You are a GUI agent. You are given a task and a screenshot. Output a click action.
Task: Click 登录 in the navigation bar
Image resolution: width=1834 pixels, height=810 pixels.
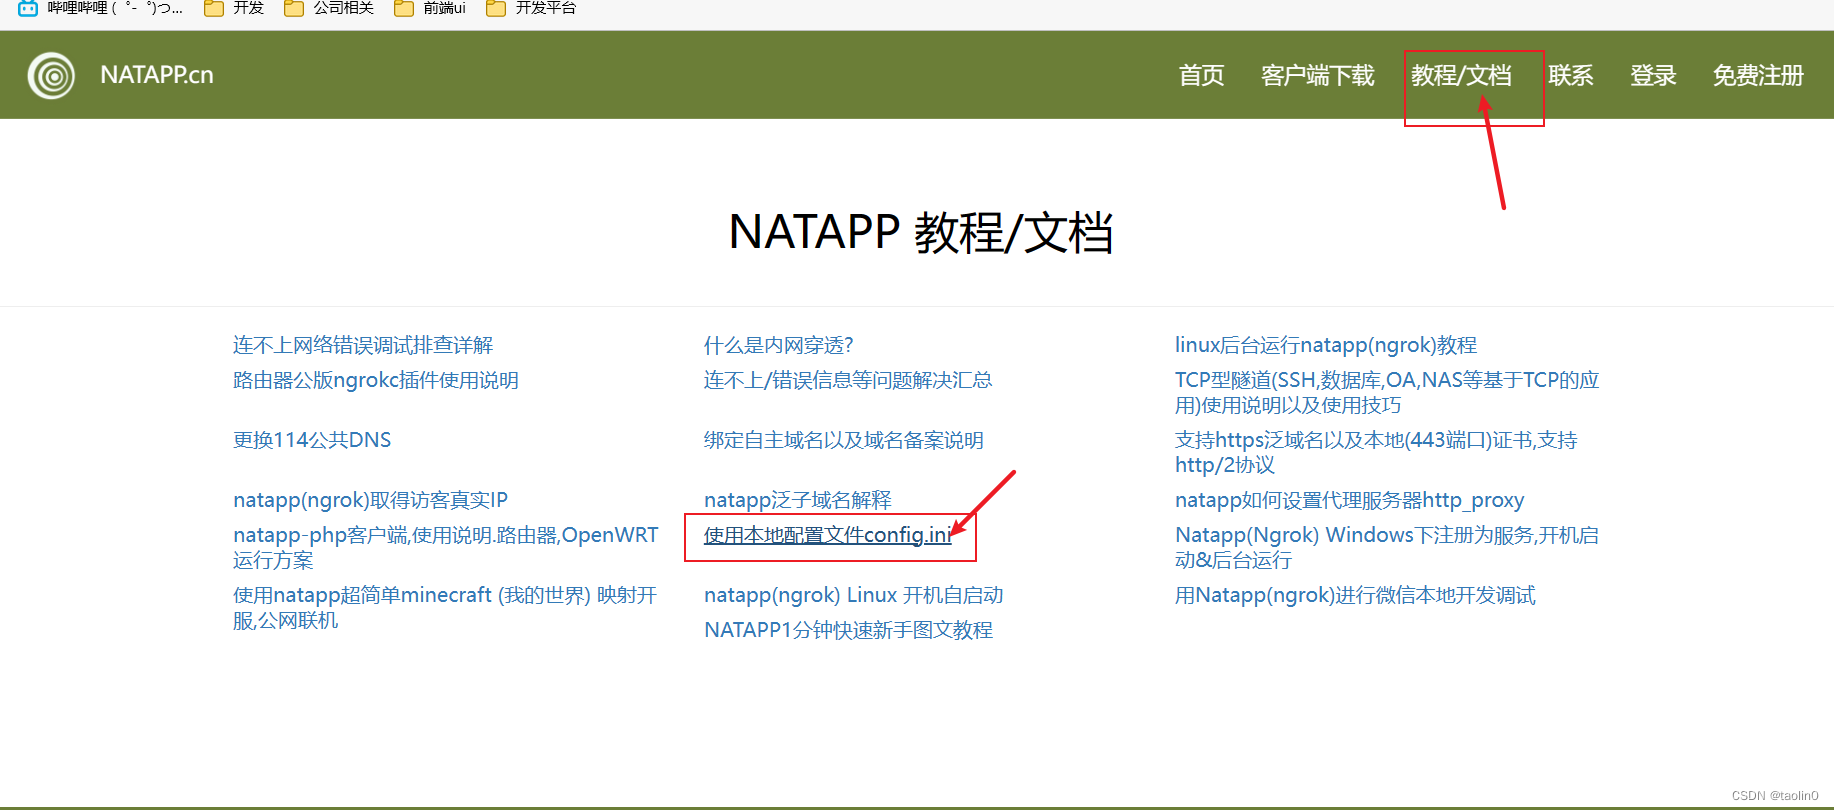point(1653,76)
